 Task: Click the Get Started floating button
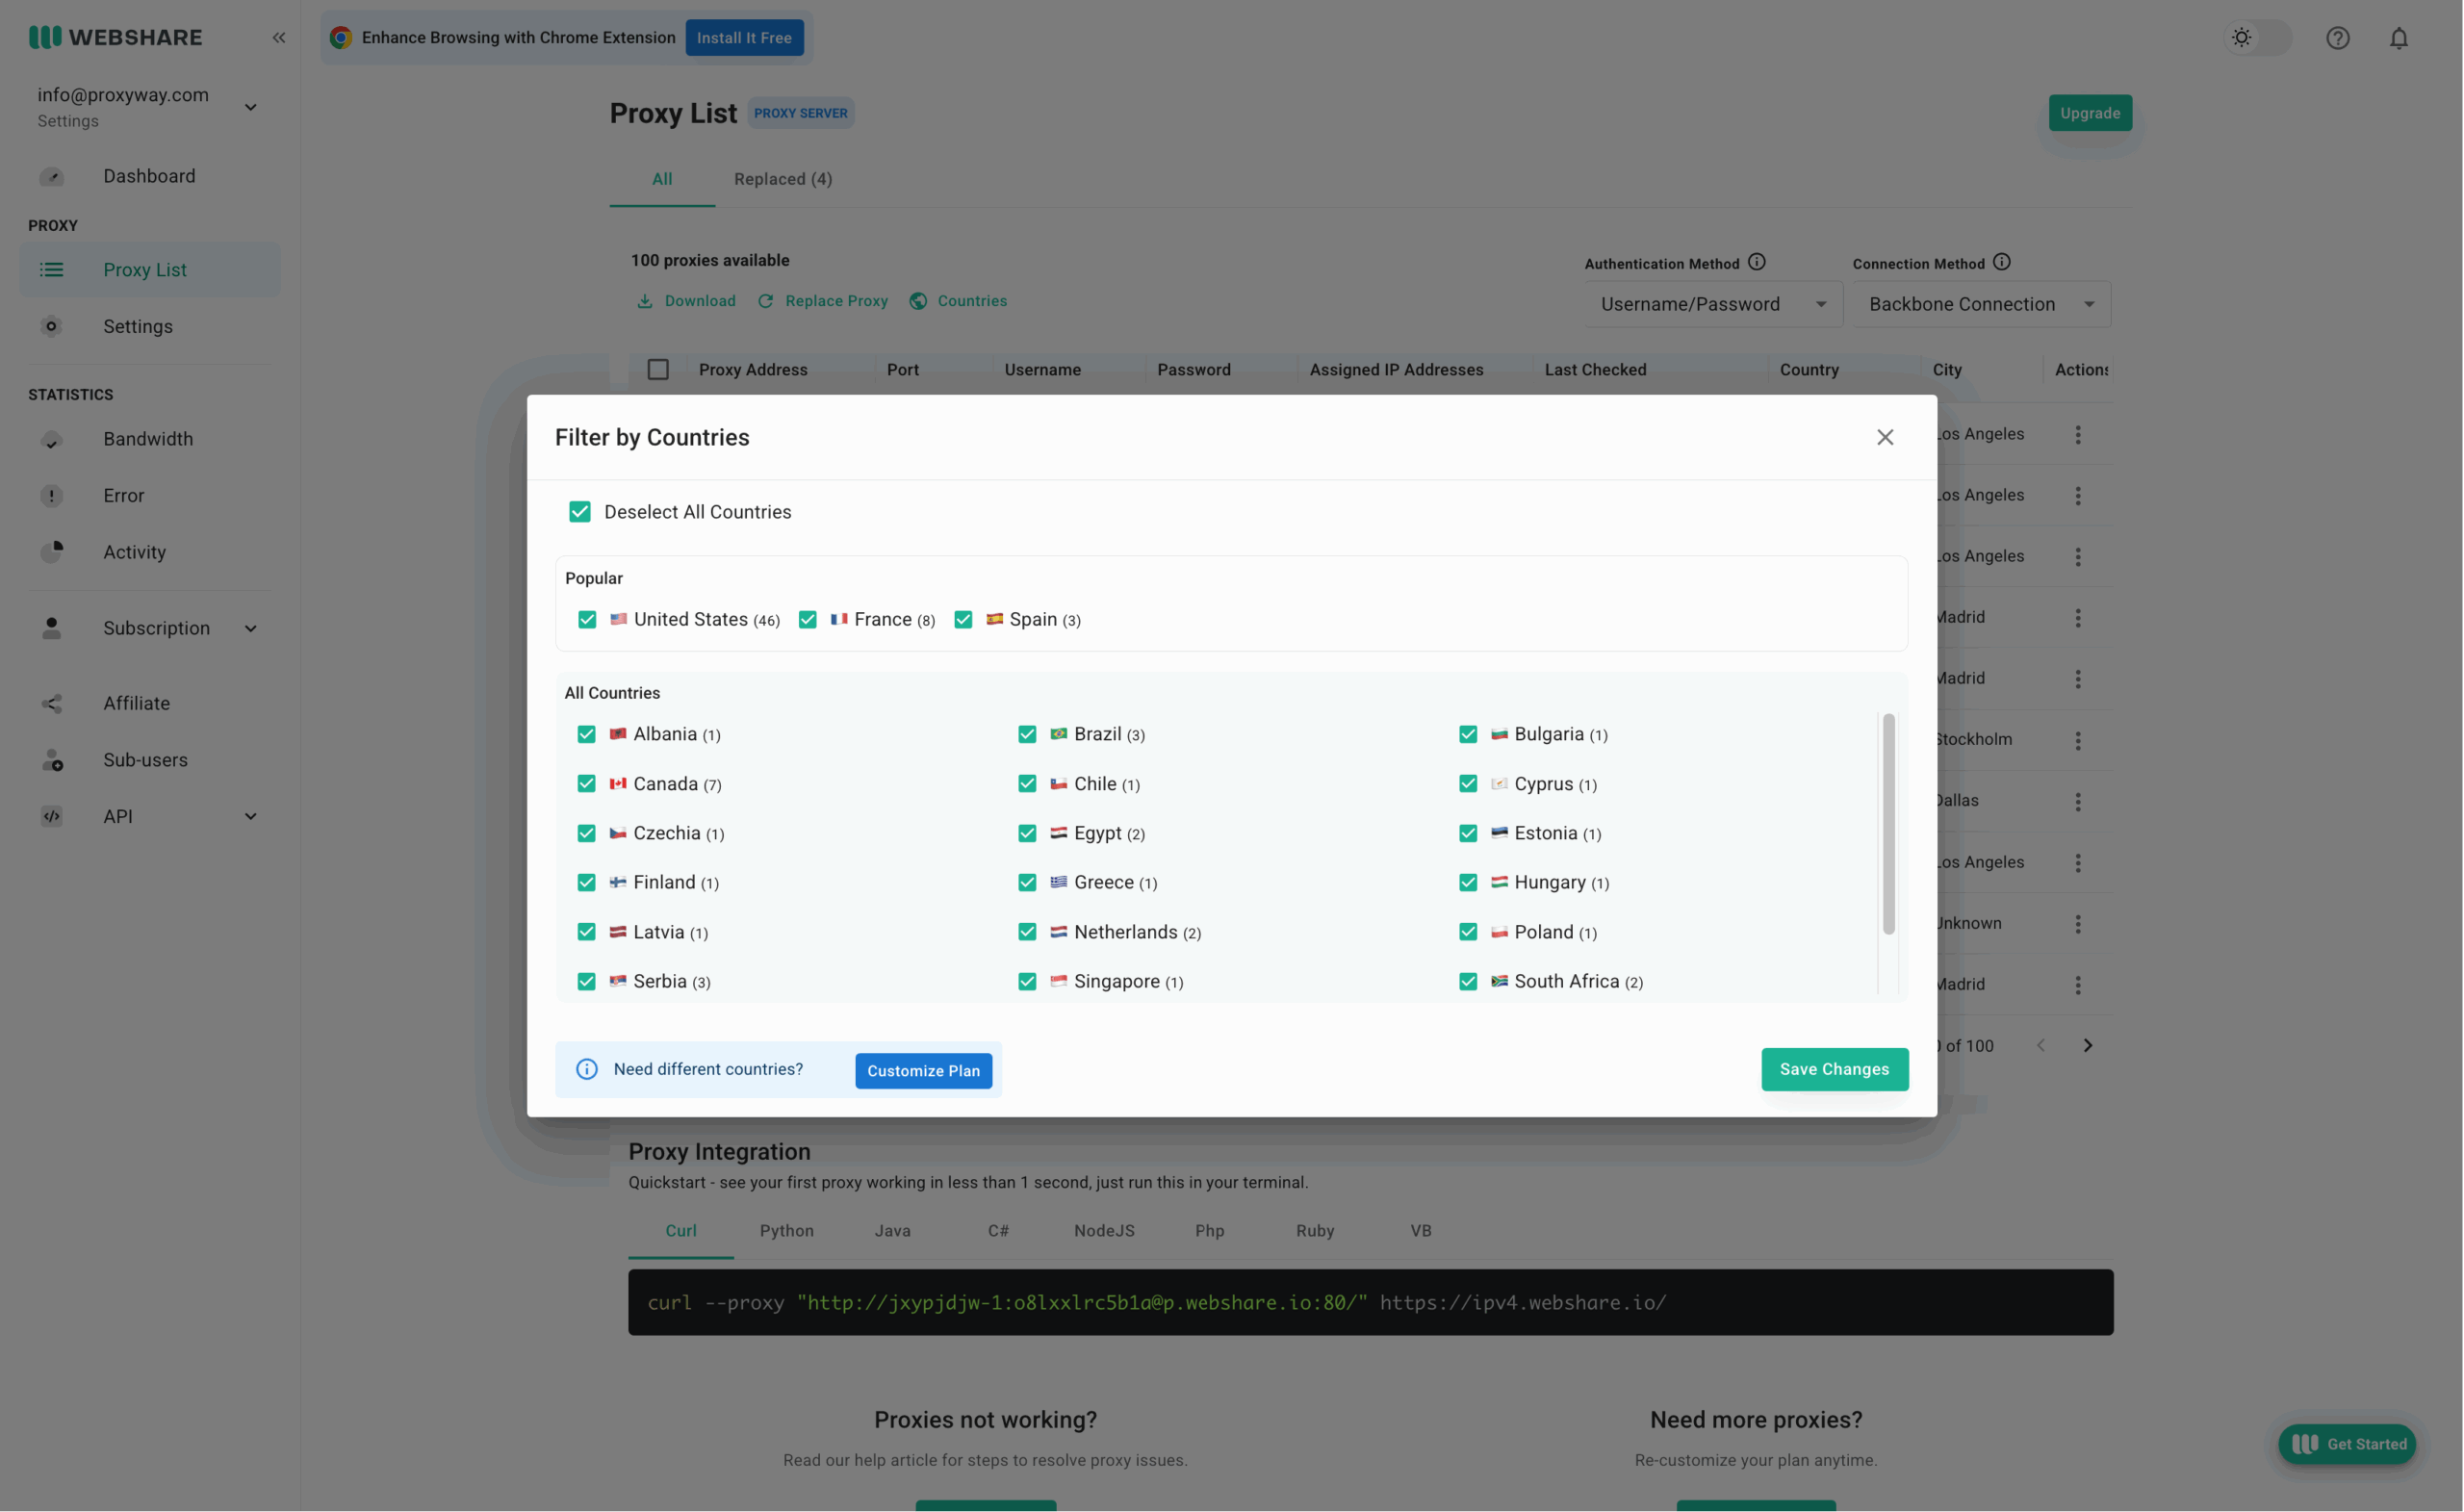pyautogui.click(x=2347, y=1444)
